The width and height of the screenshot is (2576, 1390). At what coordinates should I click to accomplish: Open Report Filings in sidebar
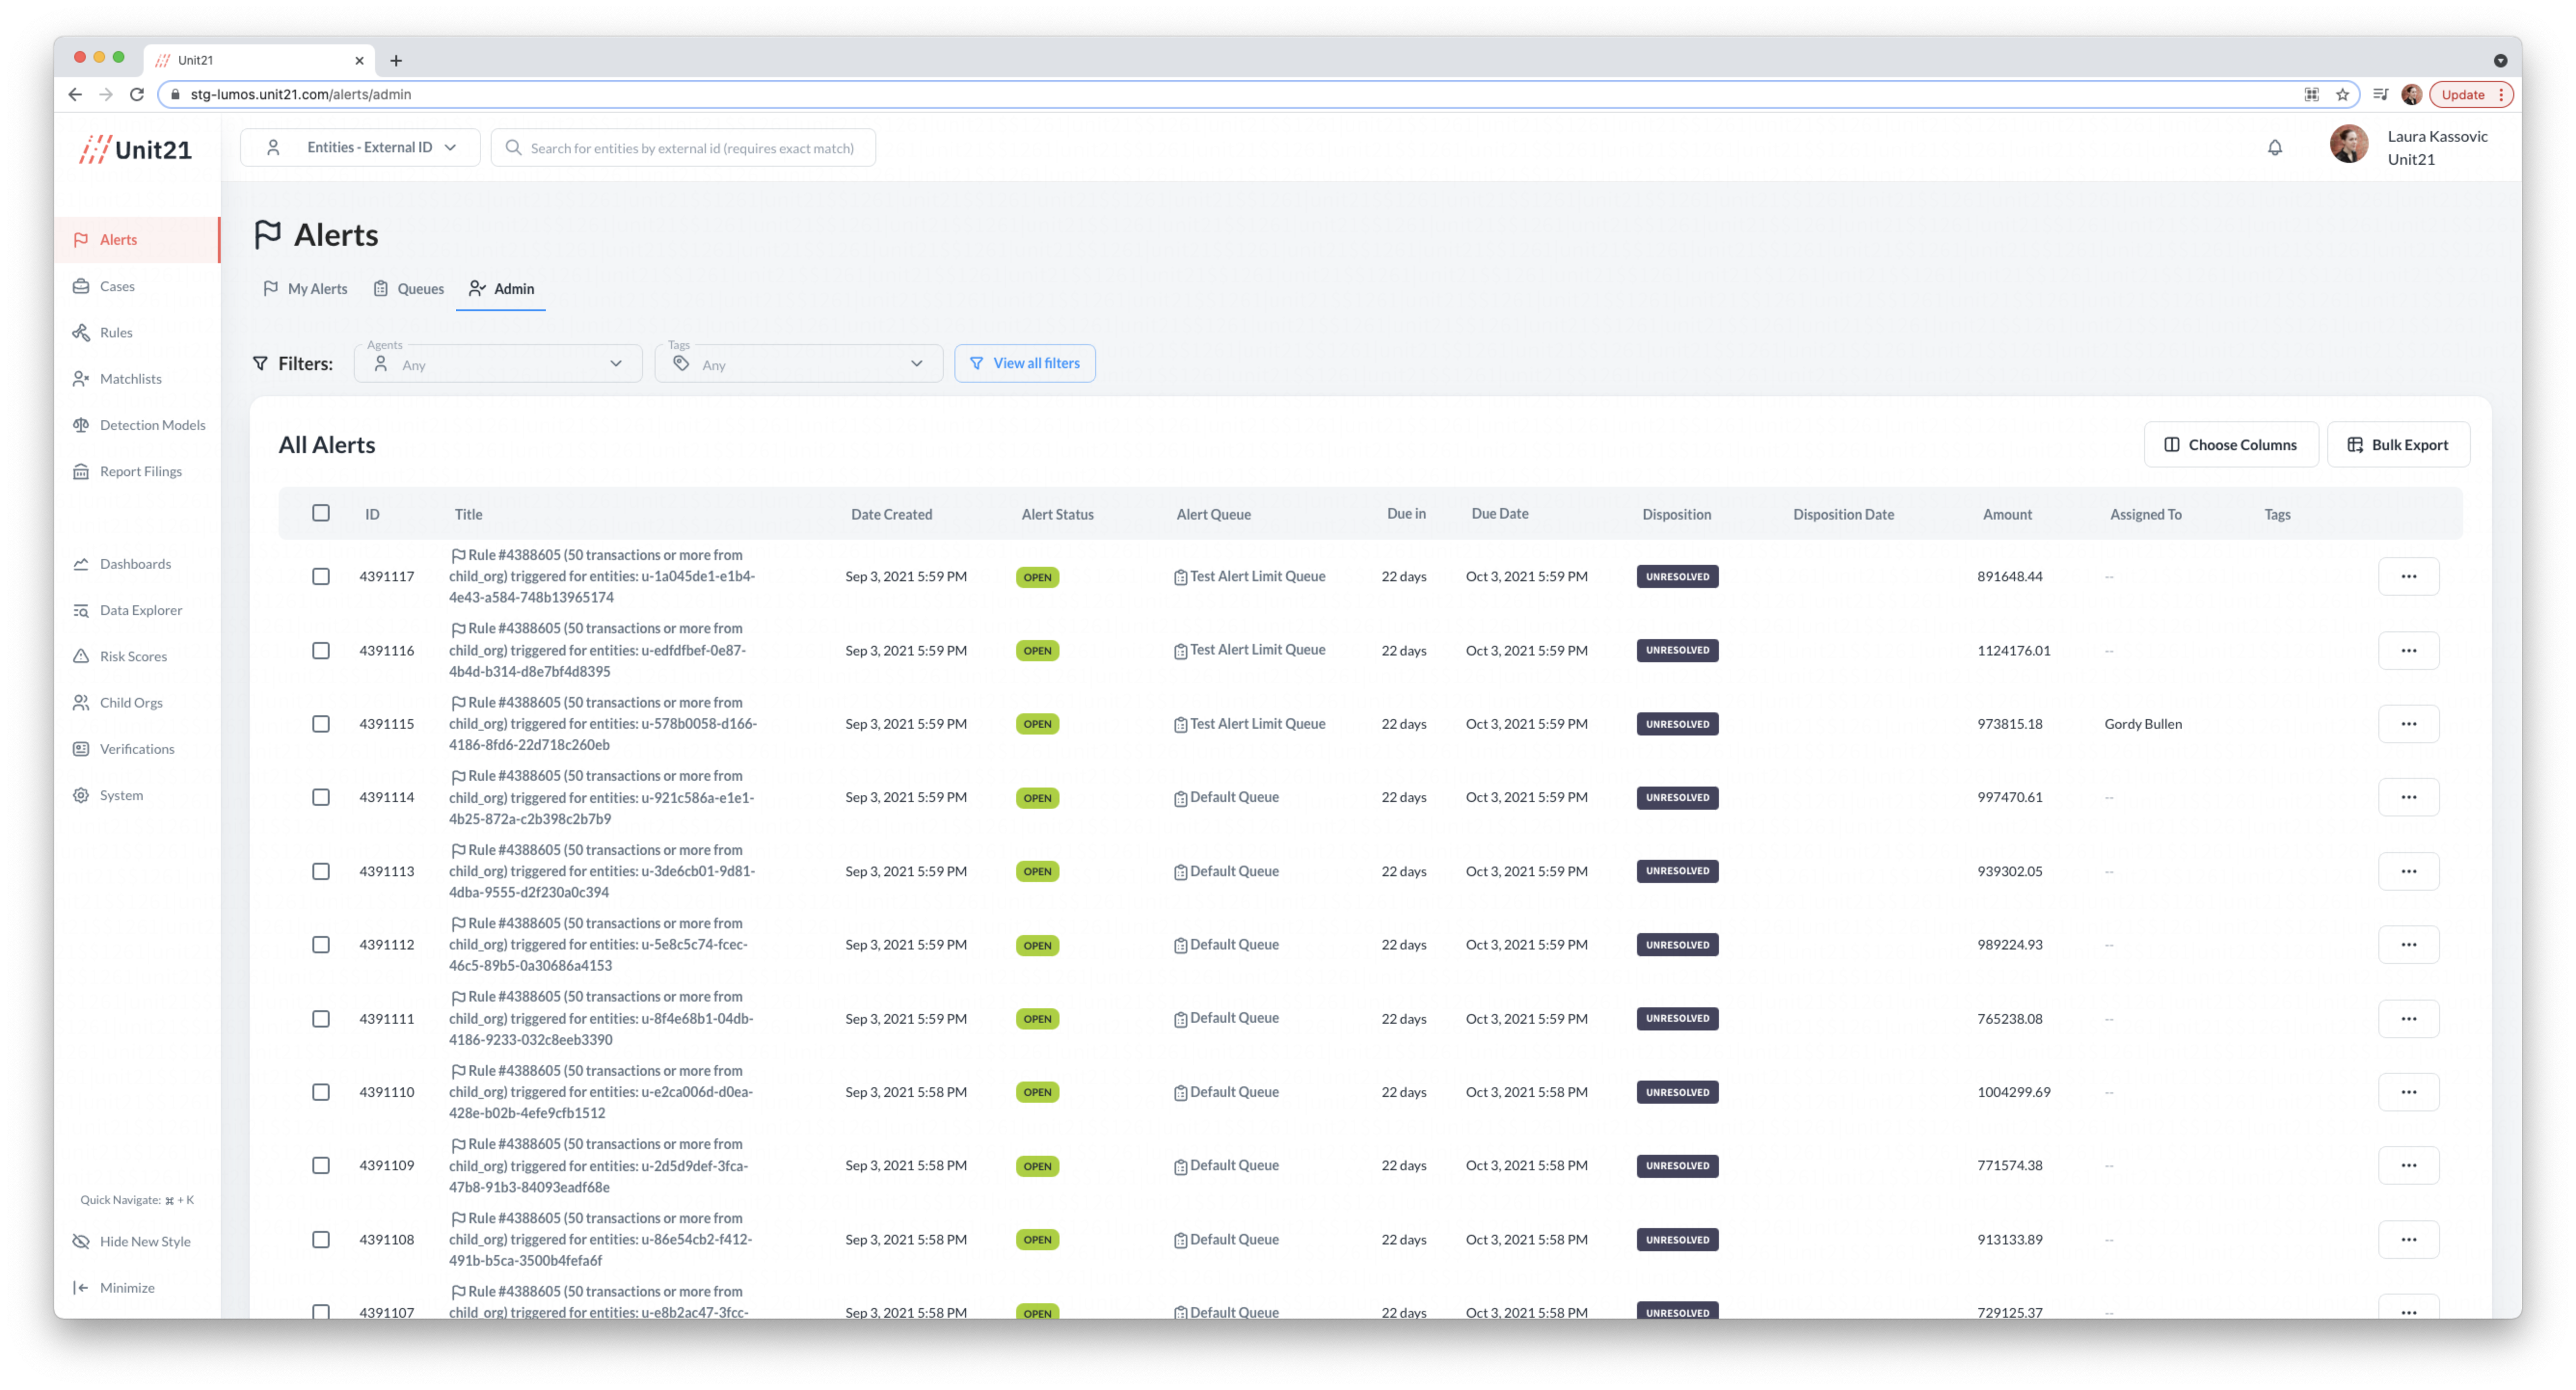coord(140,471)
